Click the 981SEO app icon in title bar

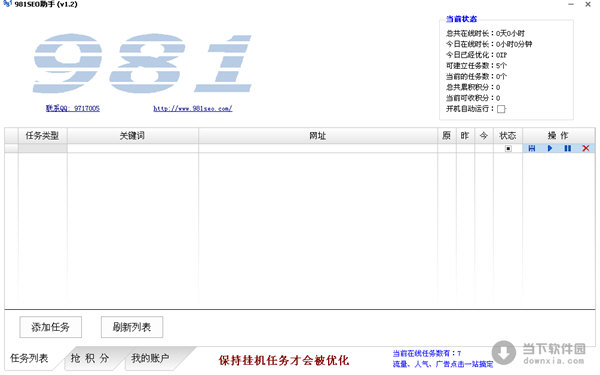(7, 4)
